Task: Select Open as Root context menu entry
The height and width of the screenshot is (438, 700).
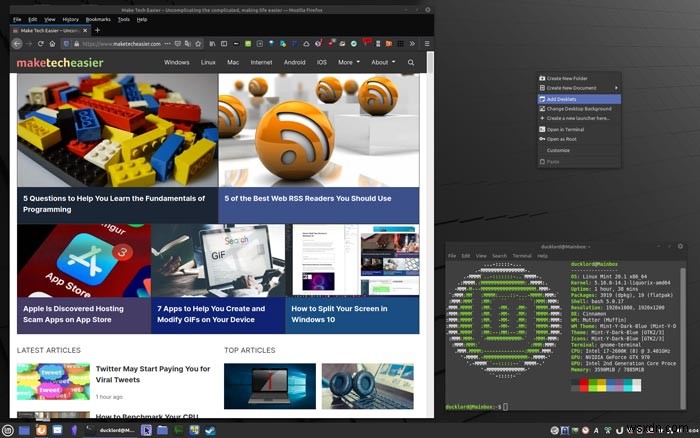Action: coord(579,139)
